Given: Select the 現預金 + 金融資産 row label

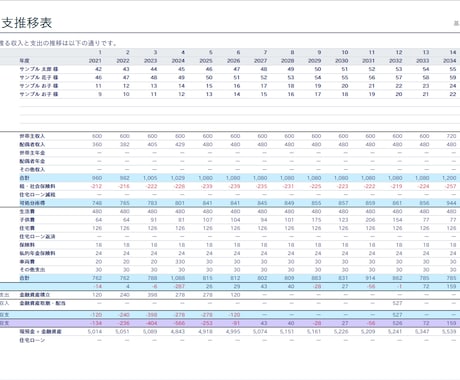Looking at the screenshot, I should 40,332.
